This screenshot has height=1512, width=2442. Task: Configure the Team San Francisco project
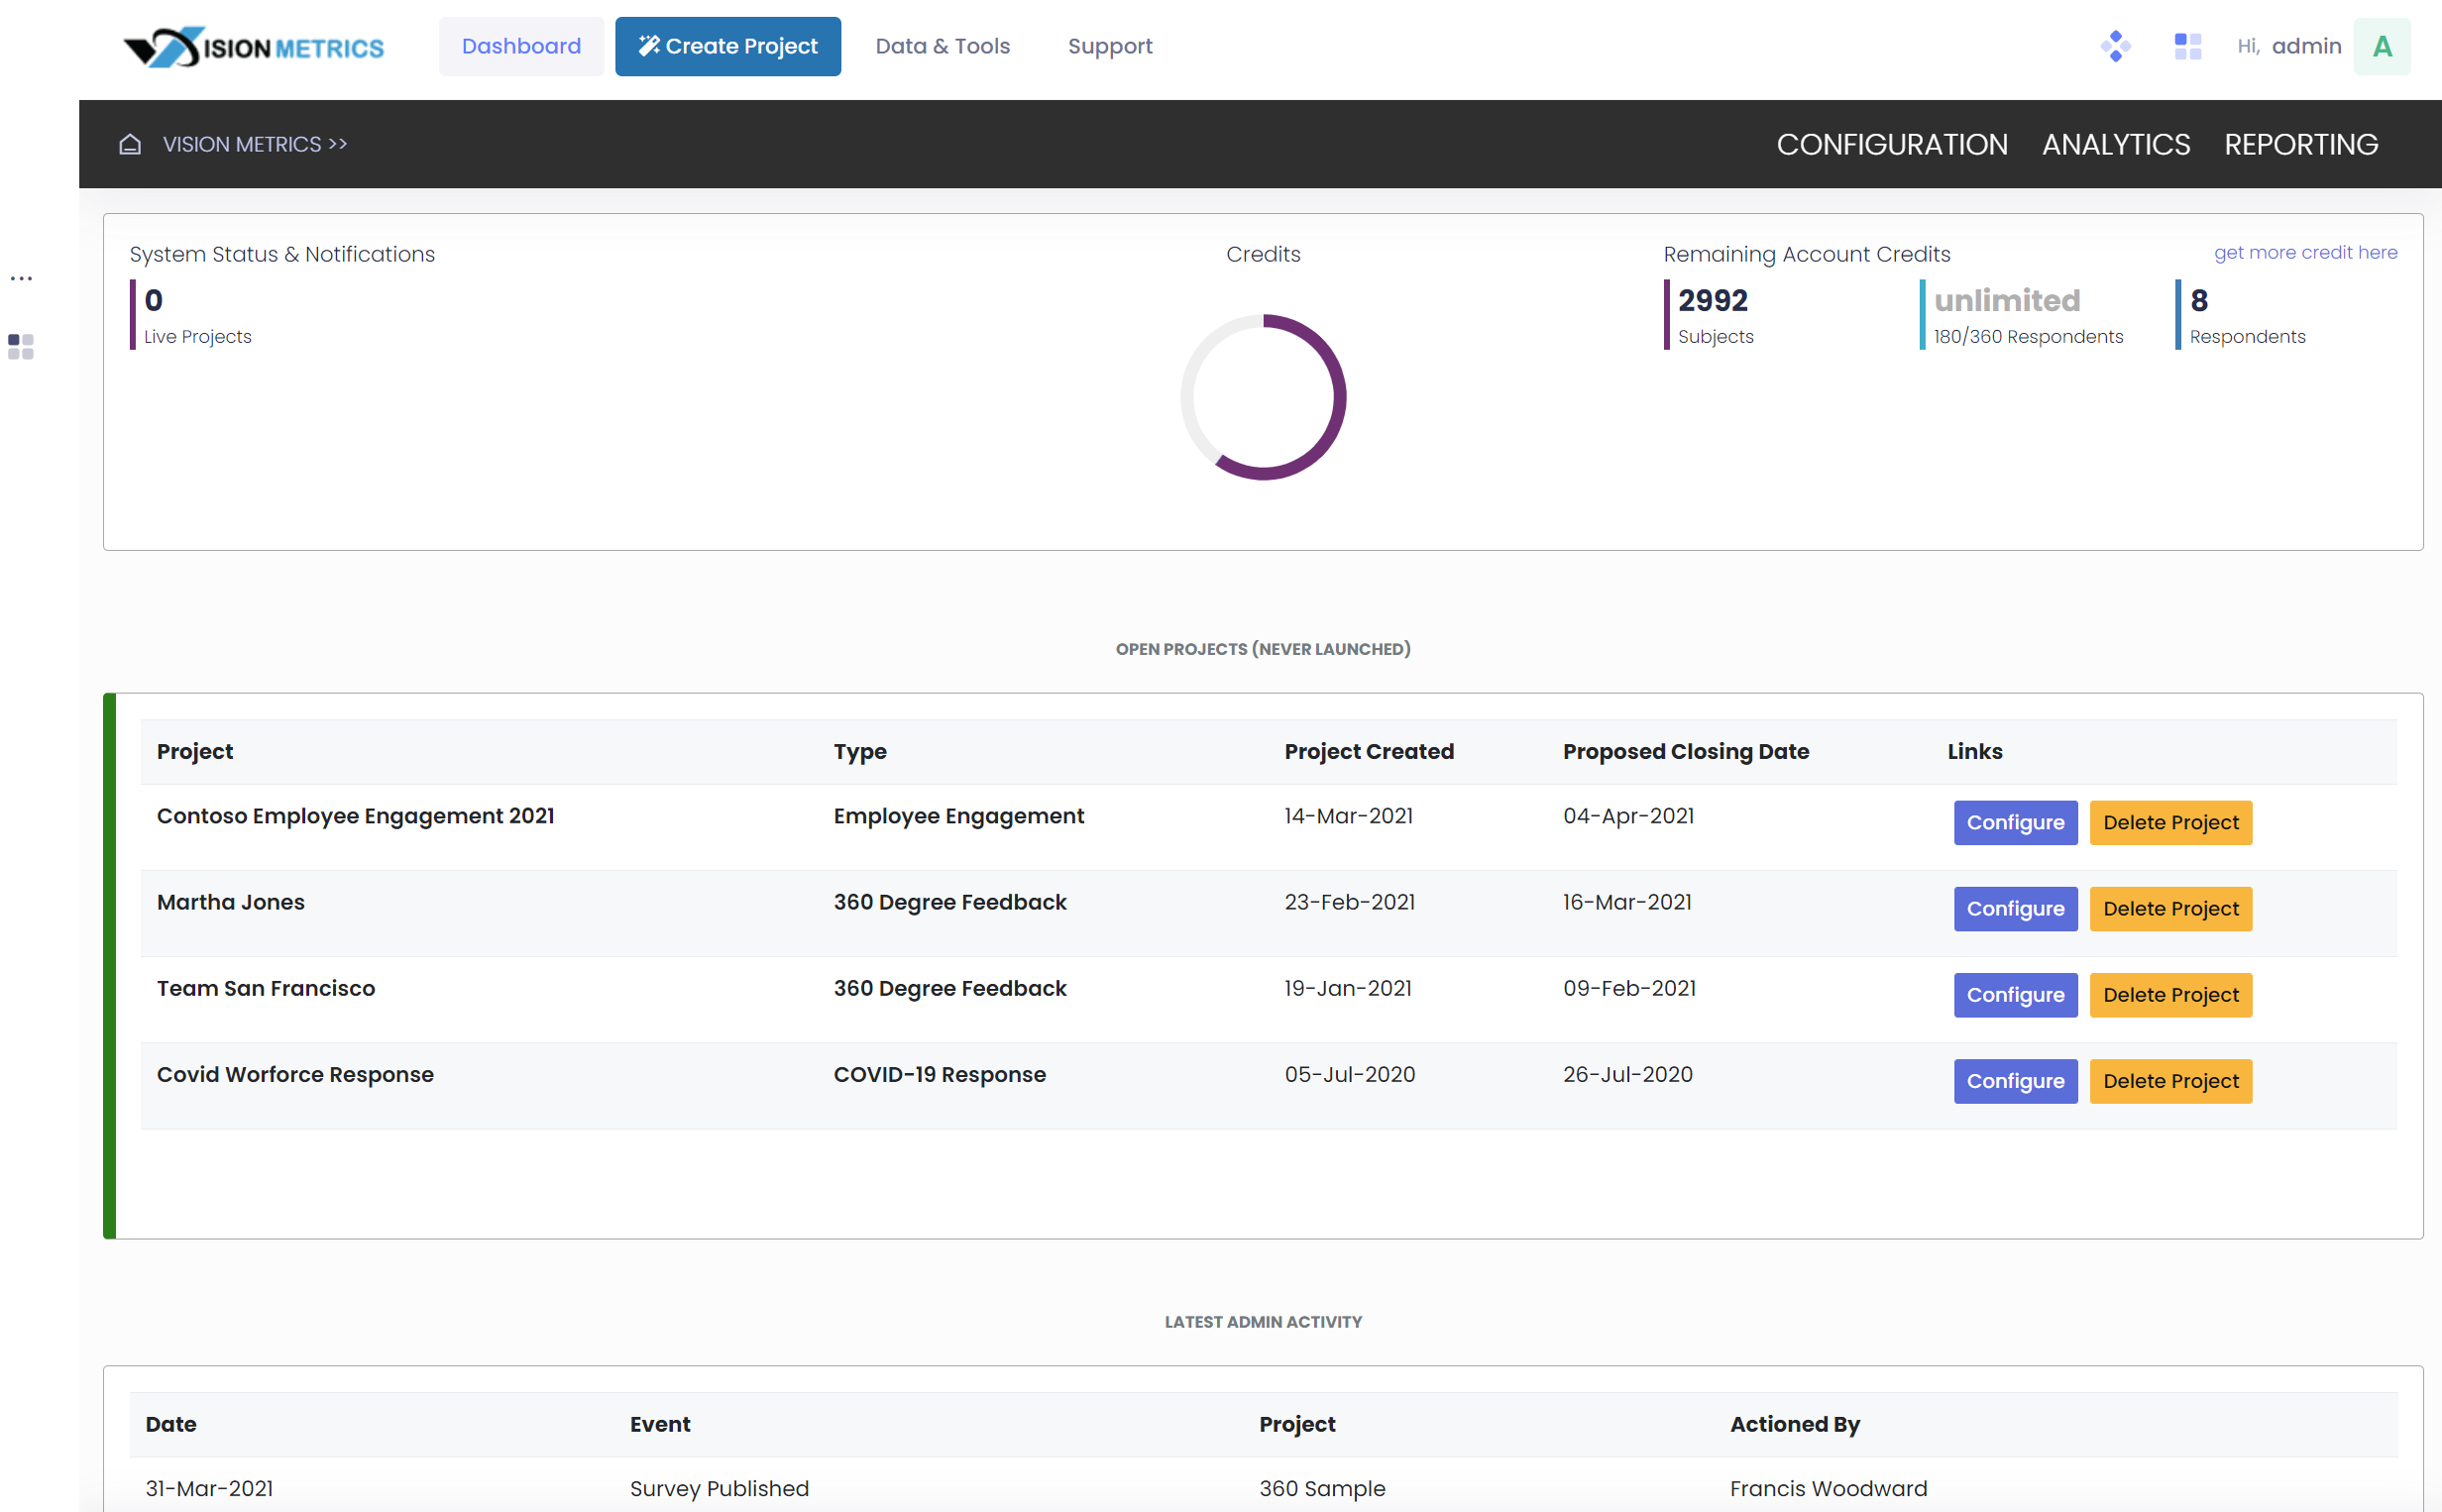2015,995
